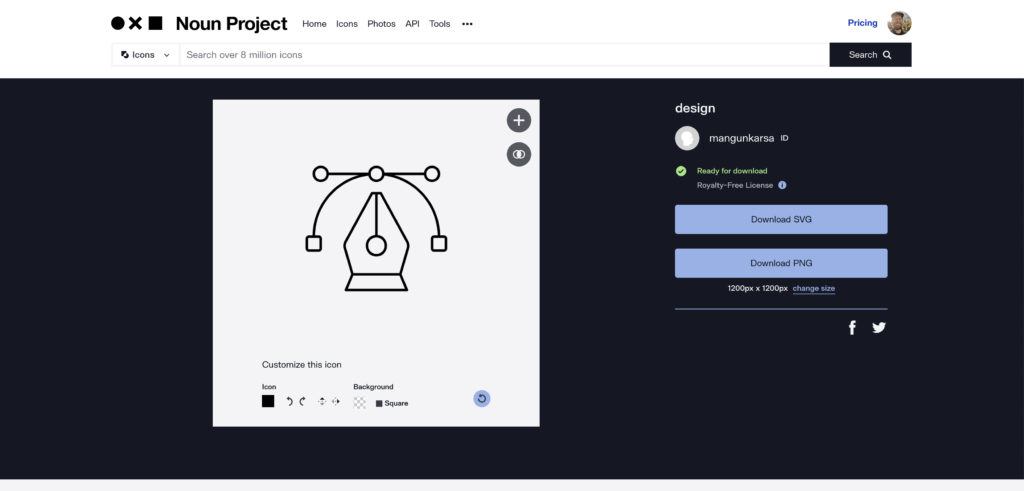Open the Photos menu item

pyautogui.click(x=381, y=24)
